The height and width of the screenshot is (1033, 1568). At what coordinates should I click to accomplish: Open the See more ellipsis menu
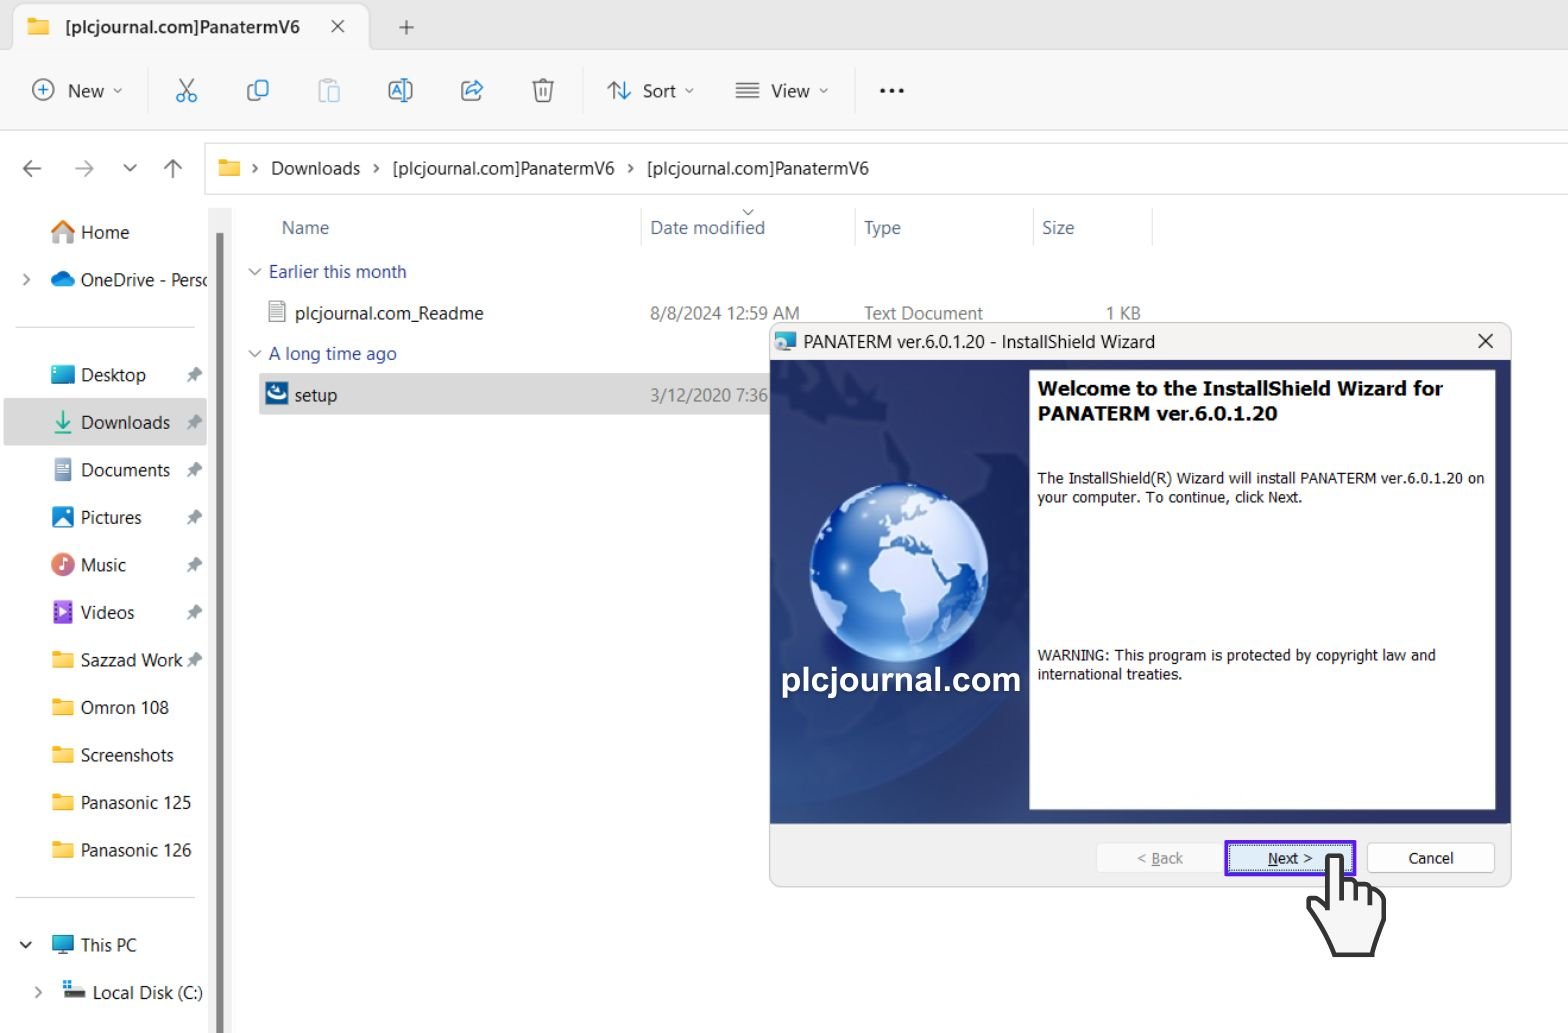pyautogui.click(x=891, y=91)
